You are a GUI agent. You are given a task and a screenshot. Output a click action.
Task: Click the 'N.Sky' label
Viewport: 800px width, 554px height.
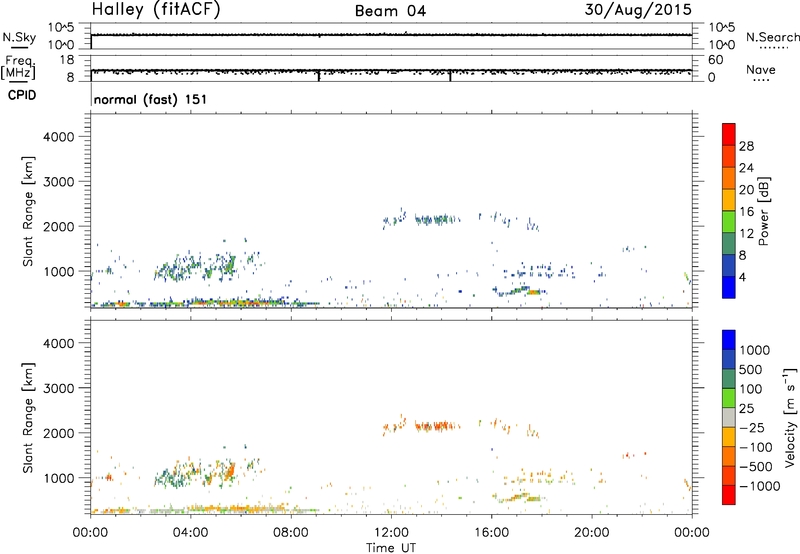point(19,37)
